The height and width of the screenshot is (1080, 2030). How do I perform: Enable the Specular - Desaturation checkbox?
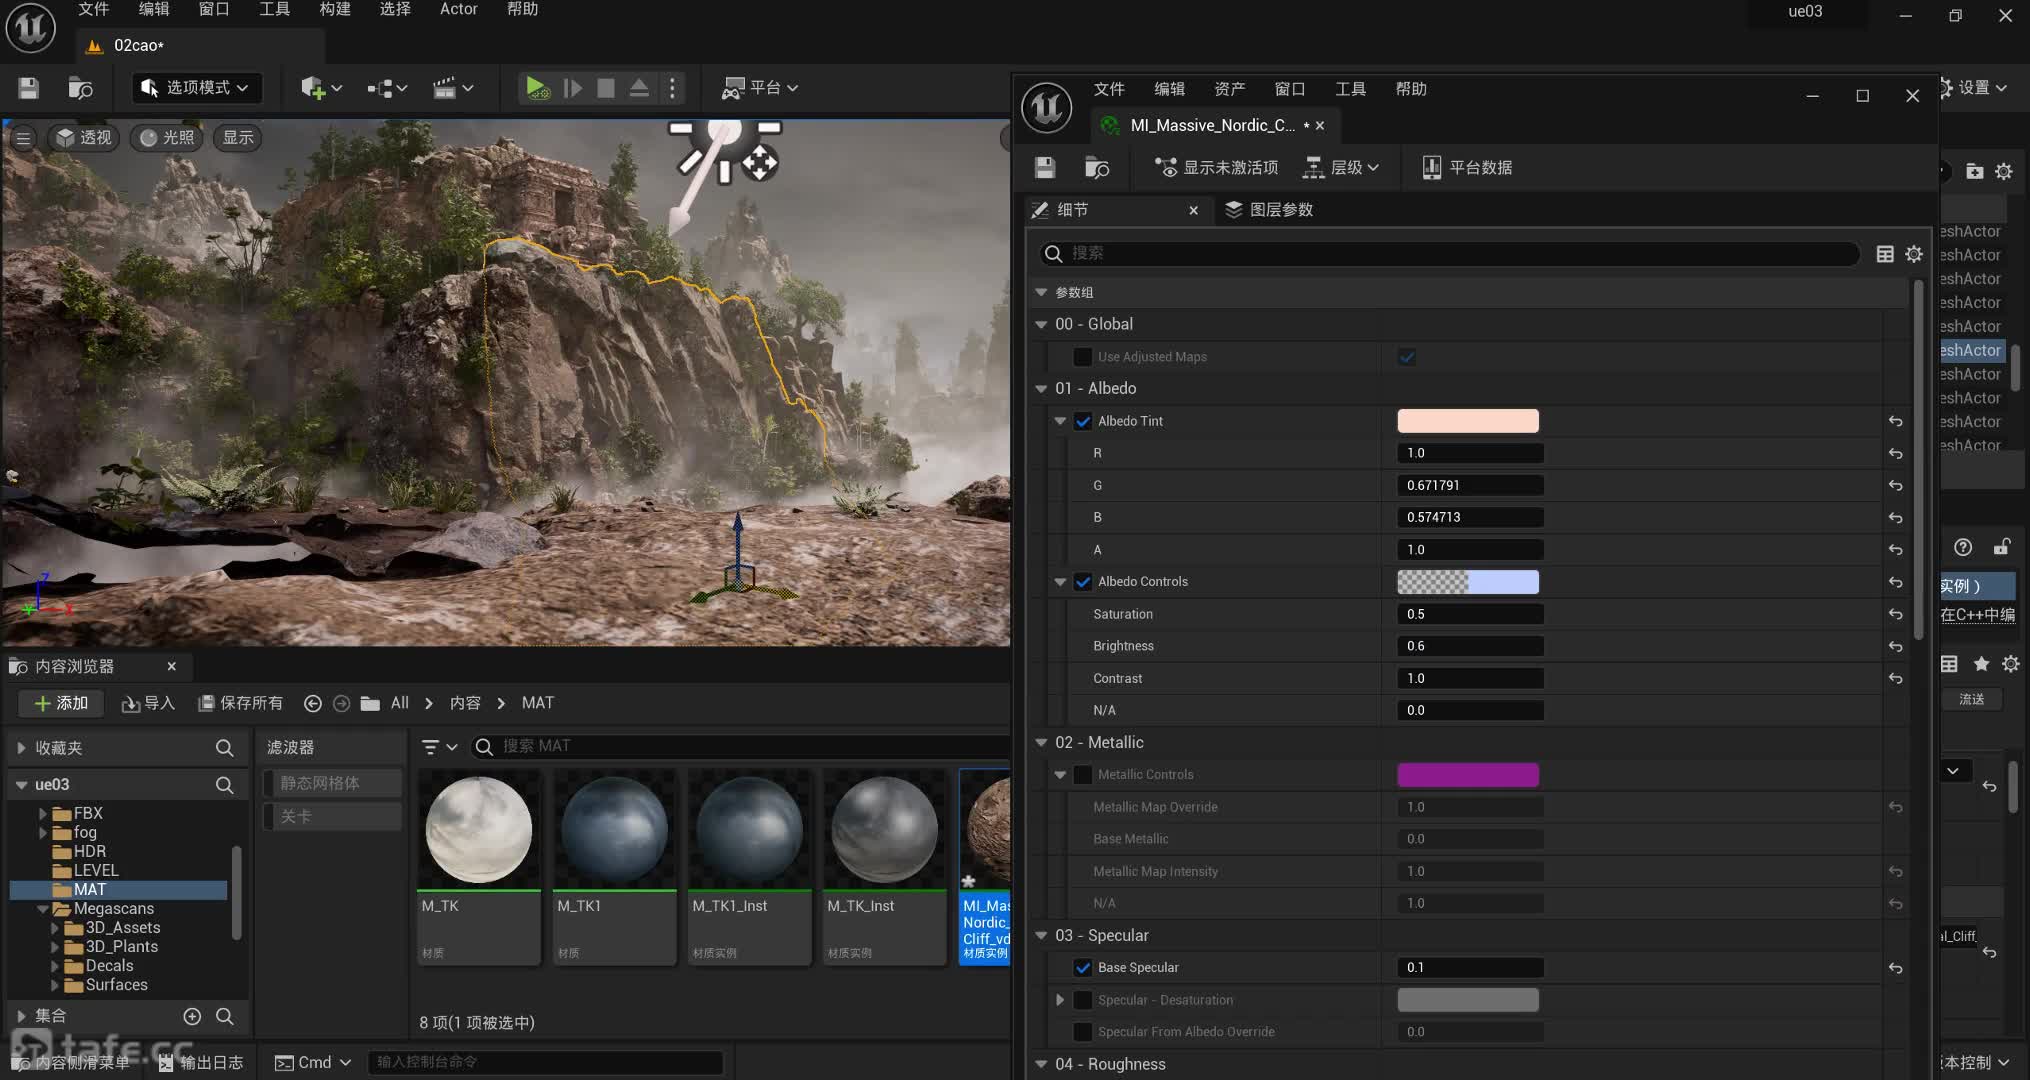[x=1082, y=1000]
